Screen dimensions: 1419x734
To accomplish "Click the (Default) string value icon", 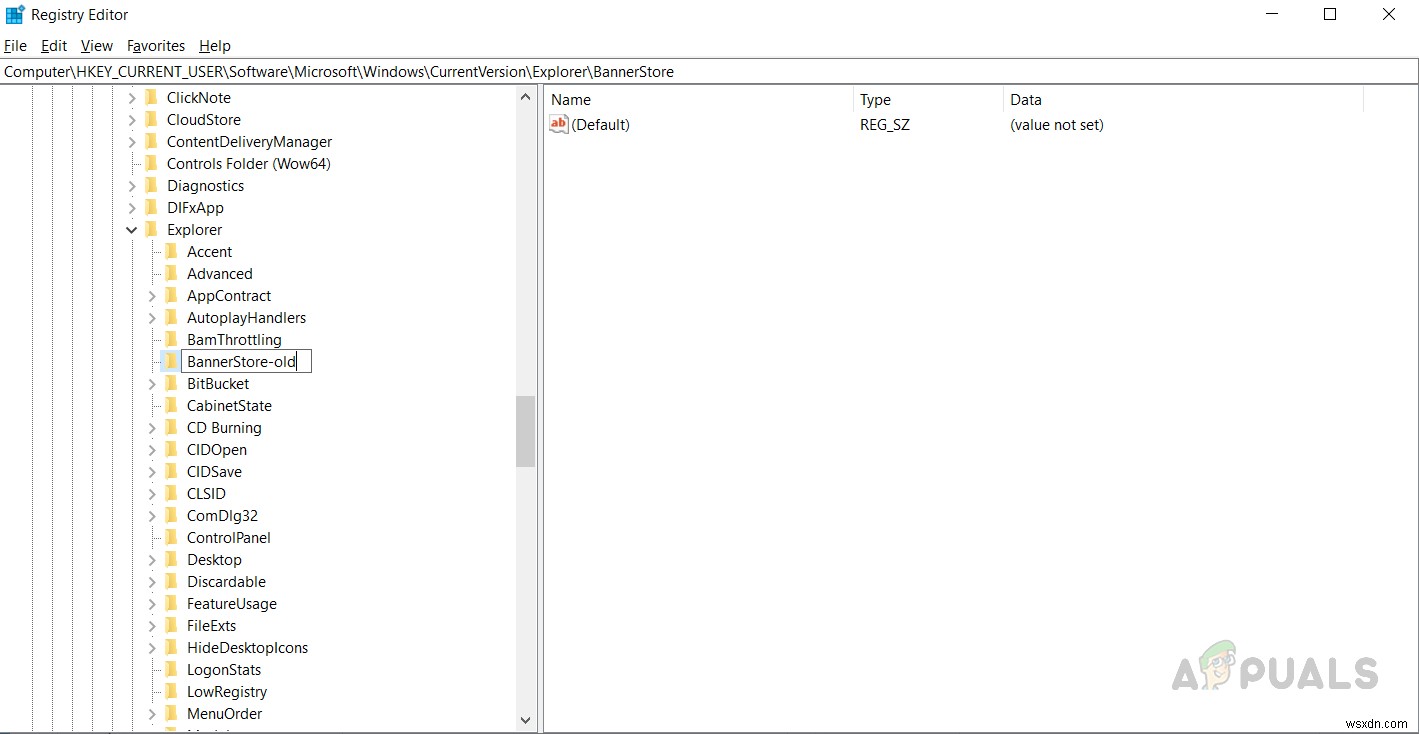I will tap(559, 125).
